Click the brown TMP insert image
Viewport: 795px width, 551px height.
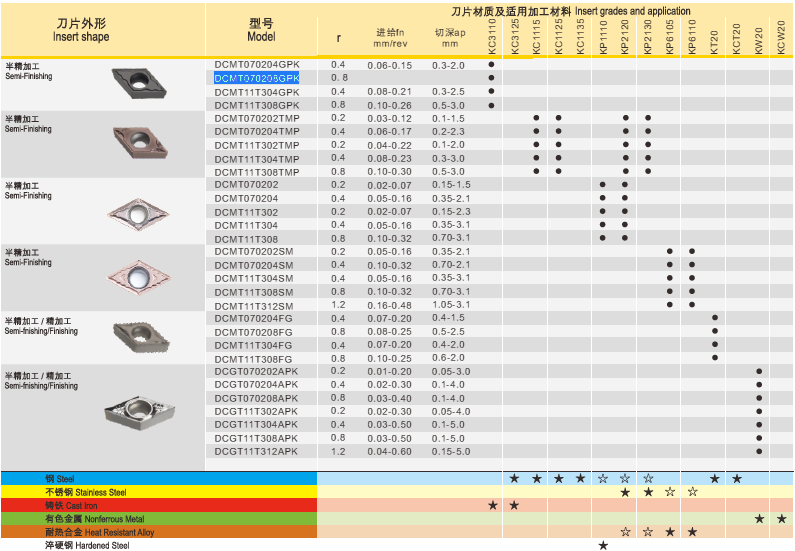point(140,142)
